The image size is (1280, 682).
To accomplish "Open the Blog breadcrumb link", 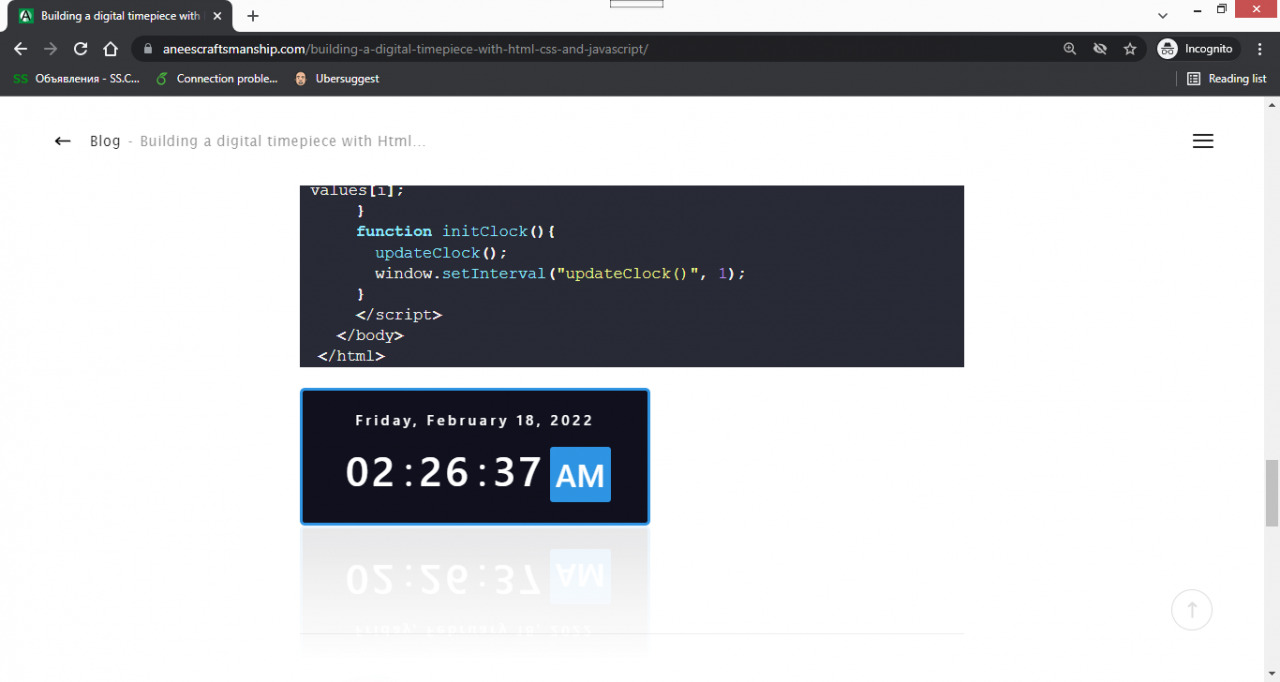I will 105,141.
